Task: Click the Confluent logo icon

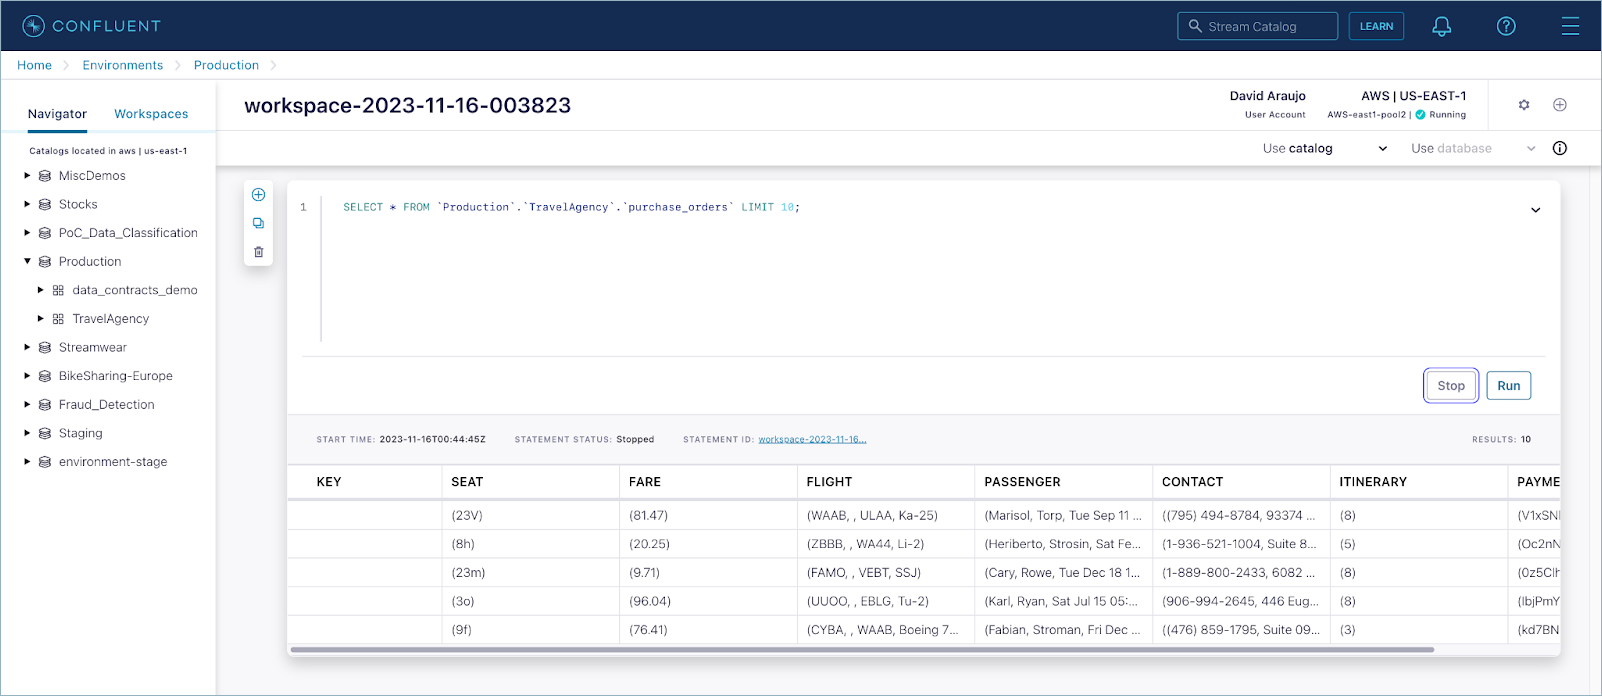Action: [33, 26]
